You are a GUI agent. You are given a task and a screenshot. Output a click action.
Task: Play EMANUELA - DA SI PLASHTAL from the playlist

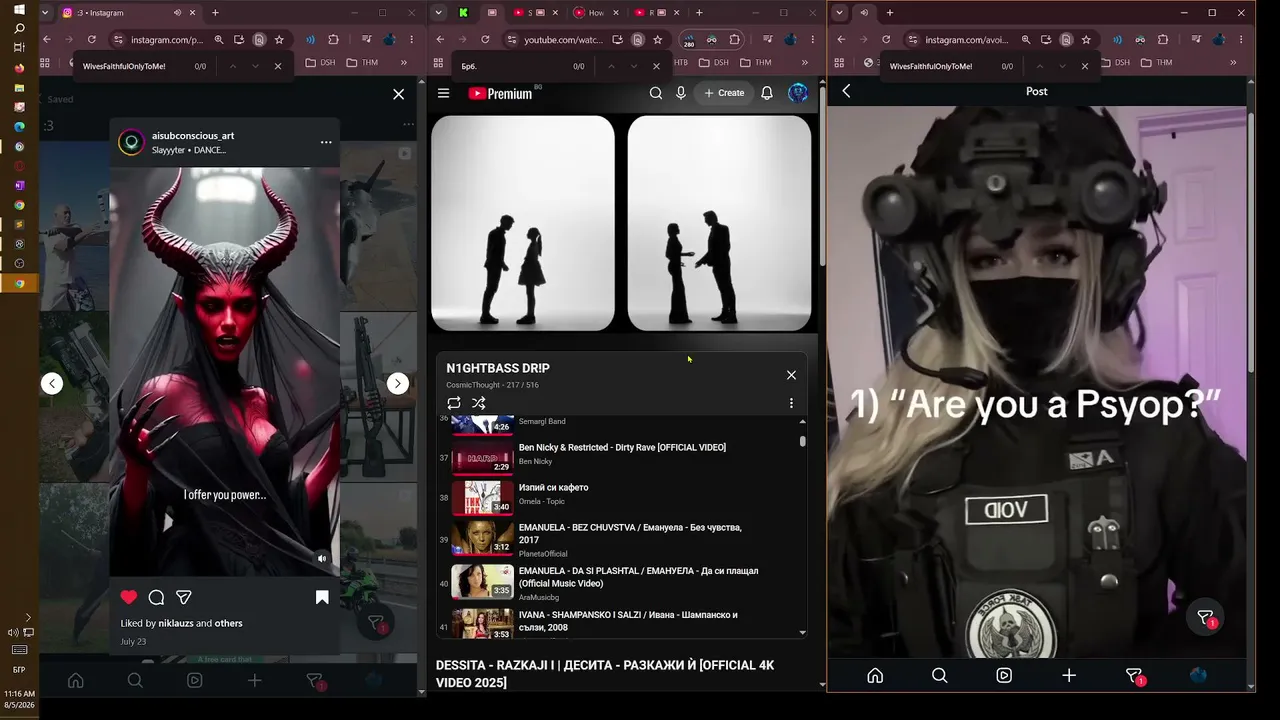pyautogui.click(x=638, y=577)
